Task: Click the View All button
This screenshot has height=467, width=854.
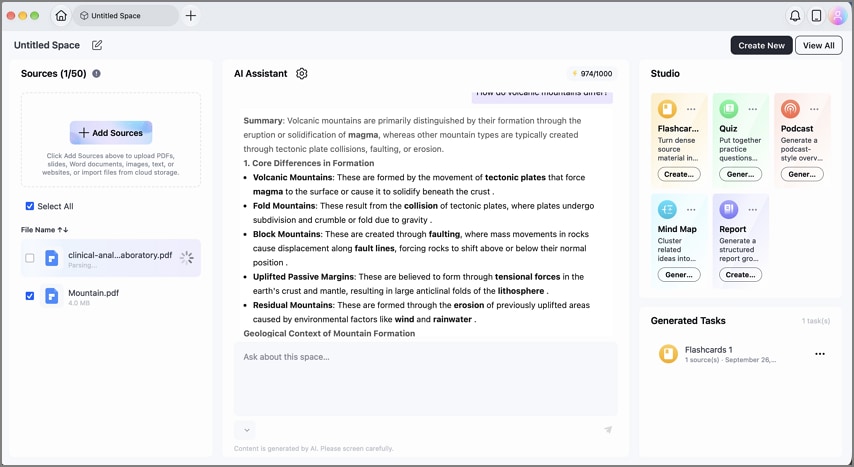Action: 818,45
